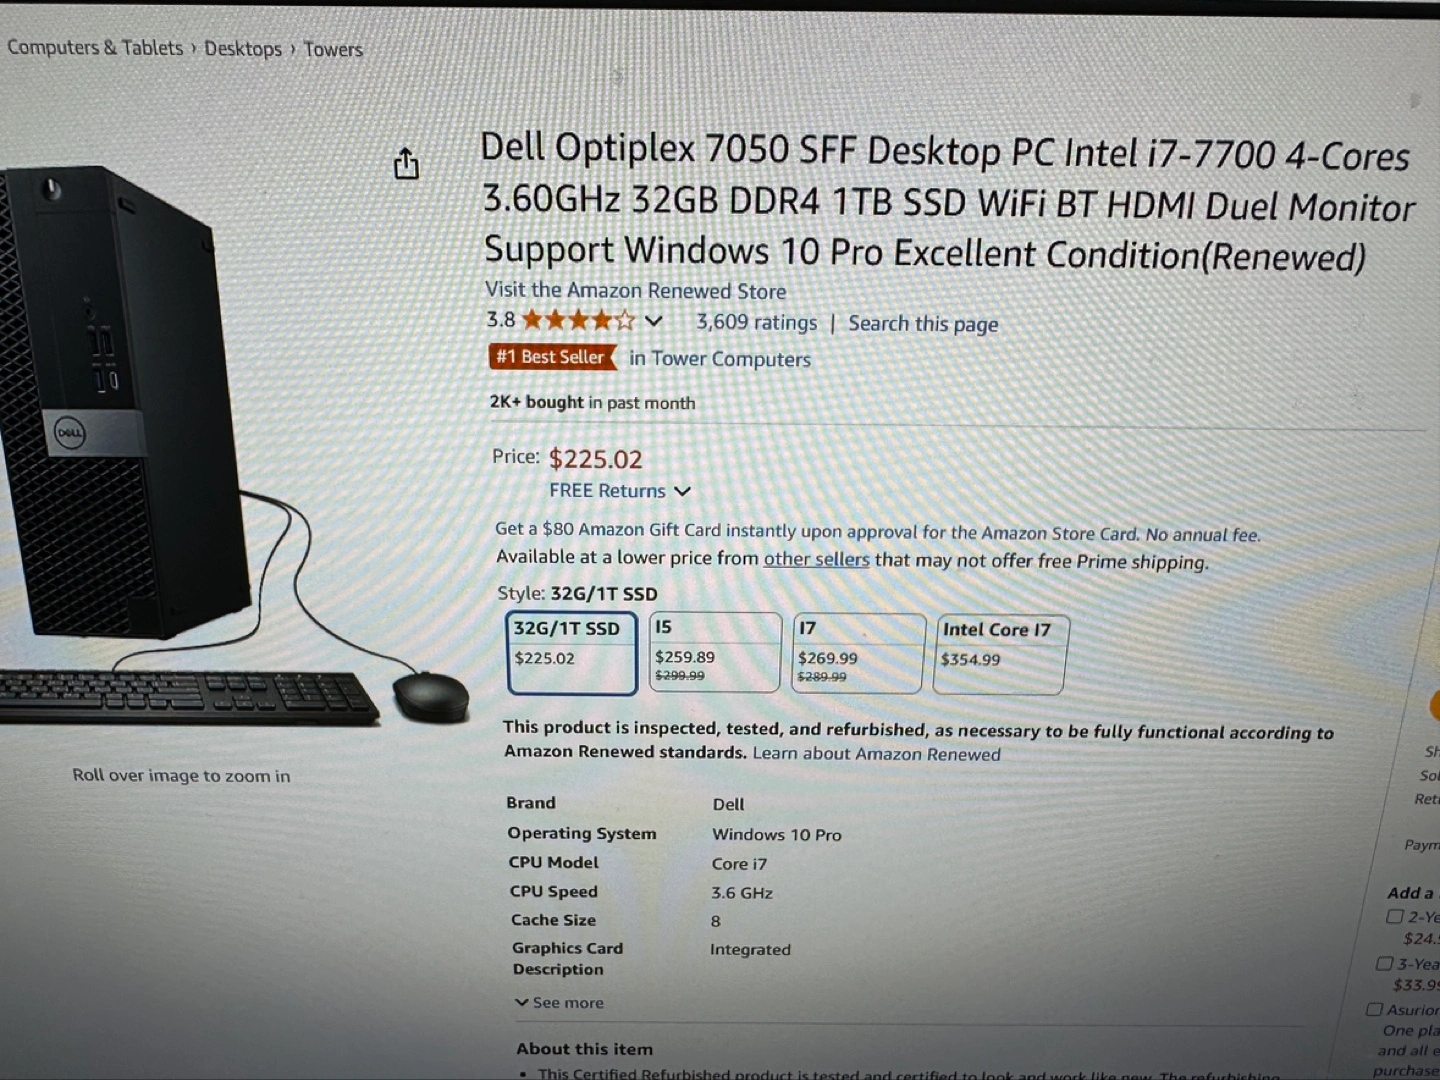Image resolution: width=1440 pixels, height=1080 pixels.
Task: Check the 3-Year protection plan box
Action: point(1385,963)
